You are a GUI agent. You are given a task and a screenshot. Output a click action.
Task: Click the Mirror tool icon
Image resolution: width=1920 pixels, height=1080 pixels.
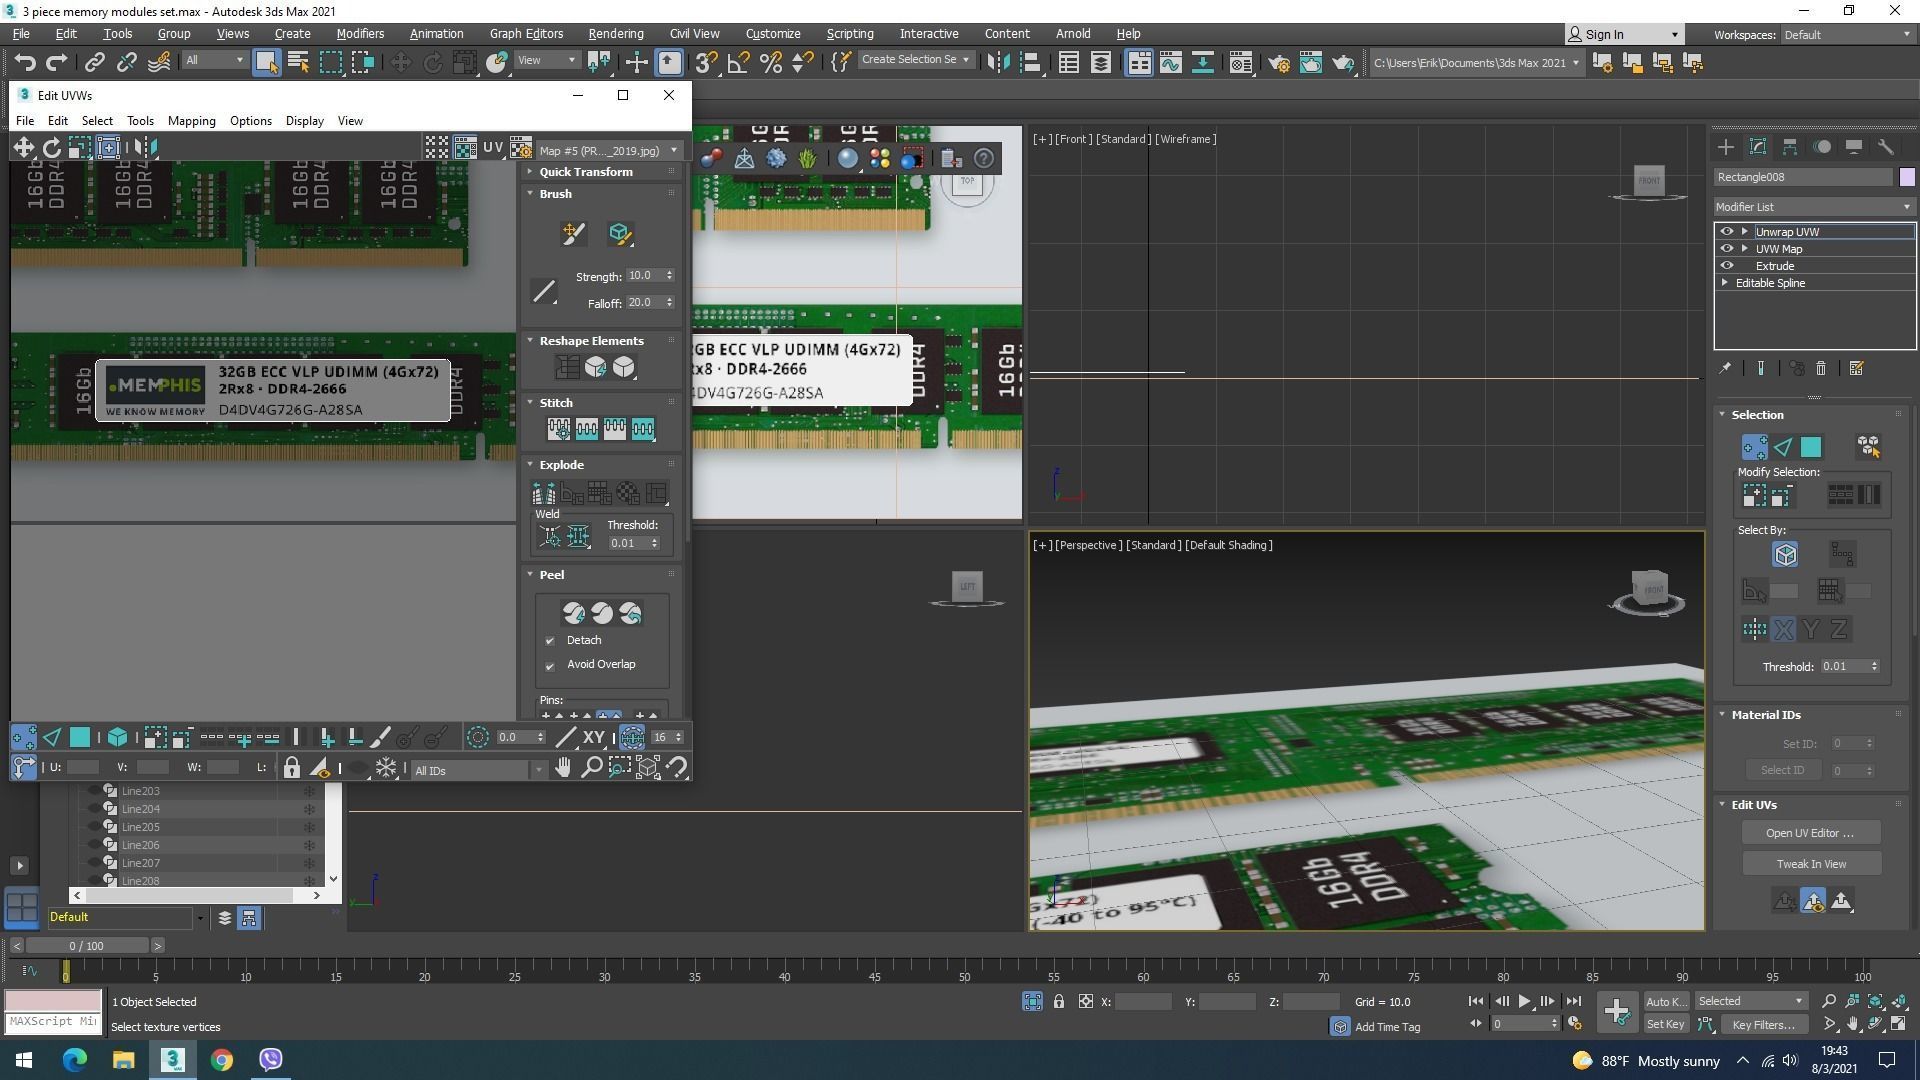click(998, 62)
